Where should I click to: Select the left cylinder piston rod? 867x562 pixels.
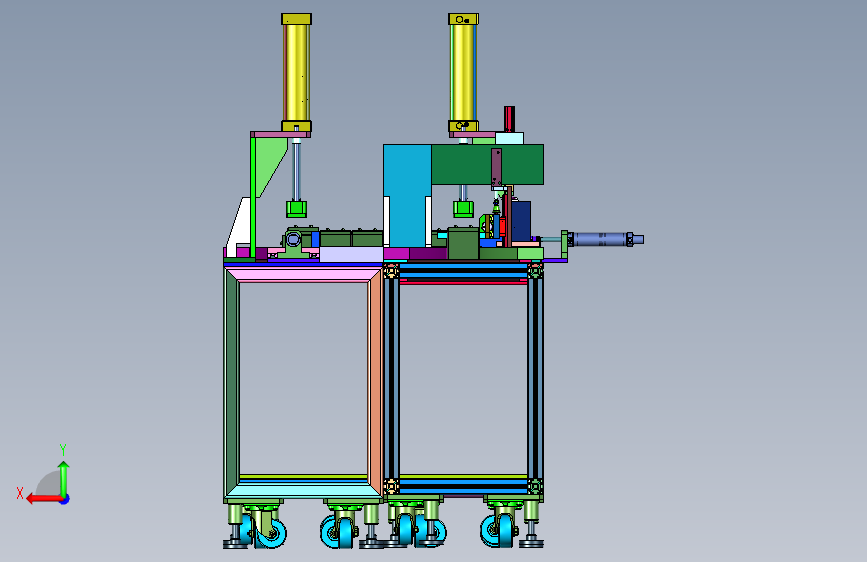point(296,169)
